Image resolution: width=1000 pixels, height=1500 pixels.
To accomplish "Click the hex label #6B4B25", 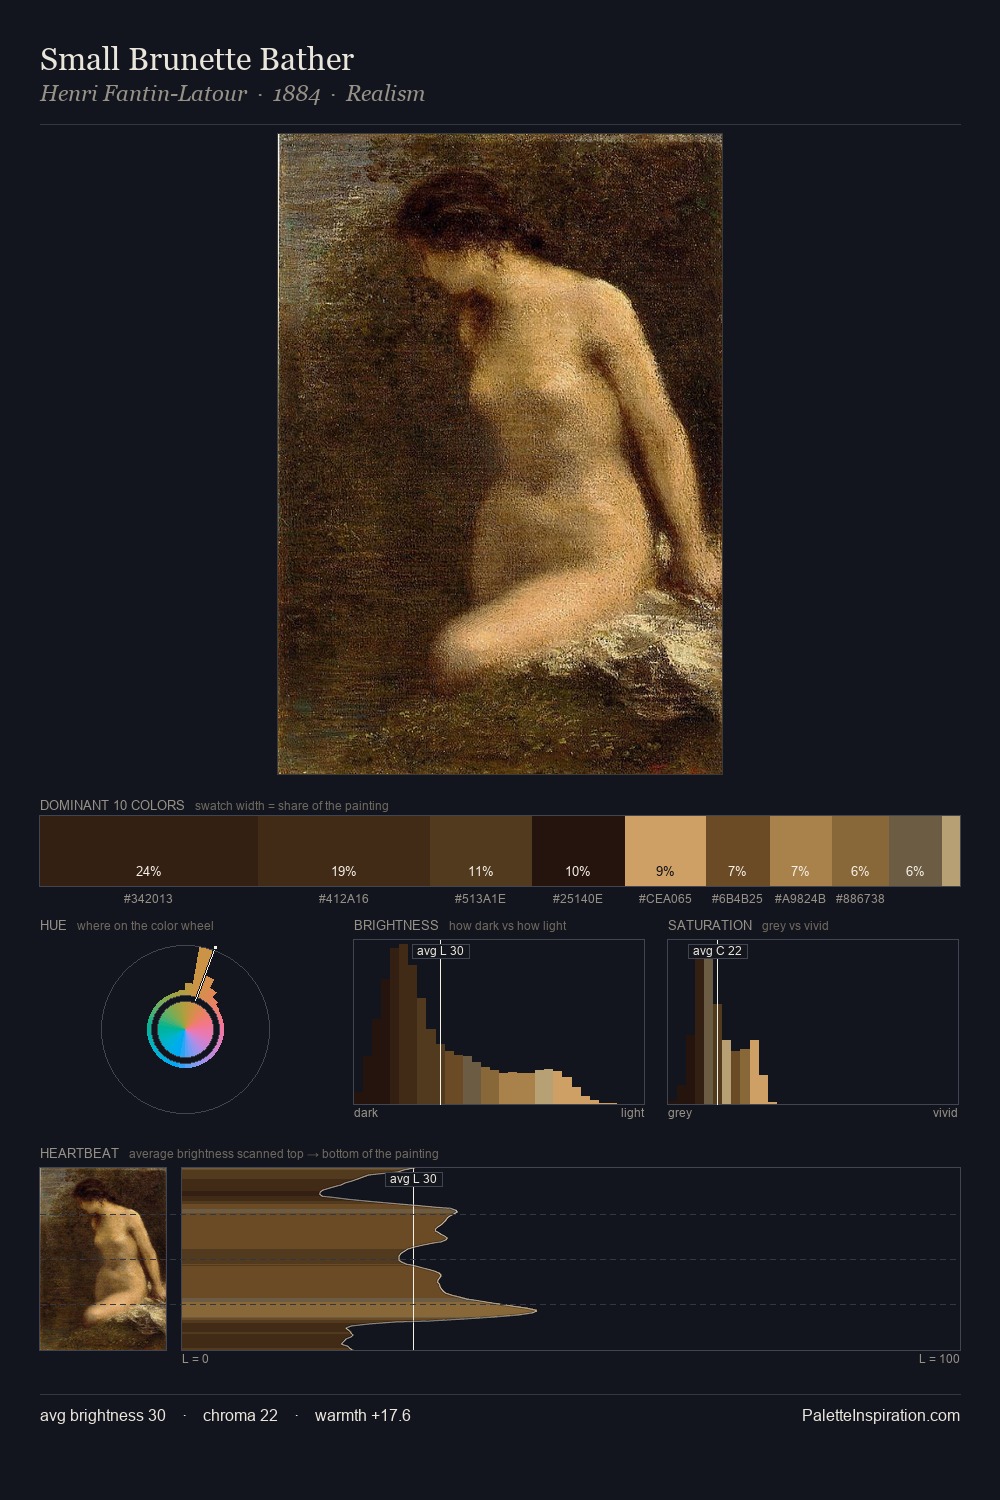I will pos(737,899).
